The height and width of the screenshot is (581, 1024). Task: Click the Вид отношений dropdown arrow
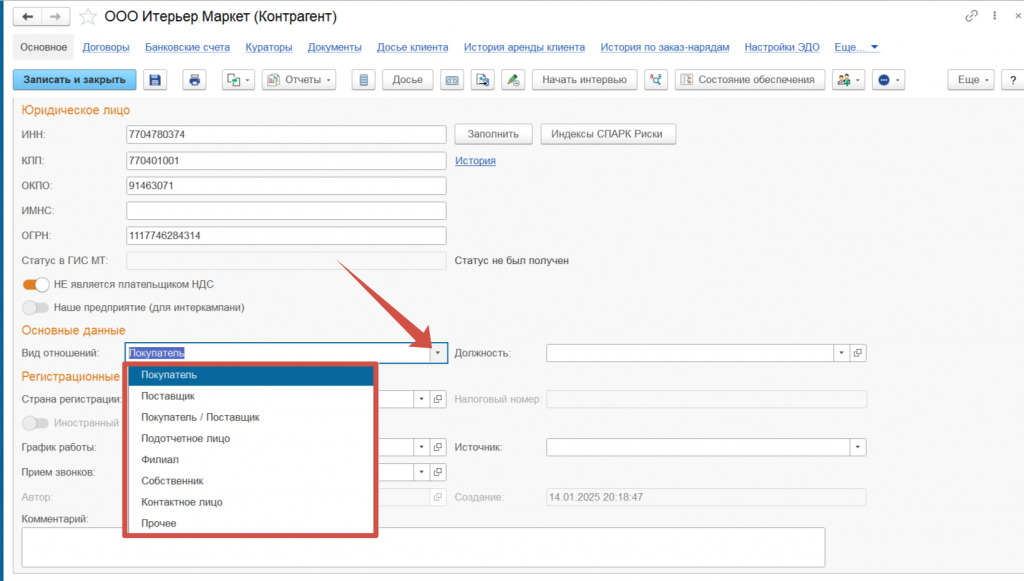[437, 353]
